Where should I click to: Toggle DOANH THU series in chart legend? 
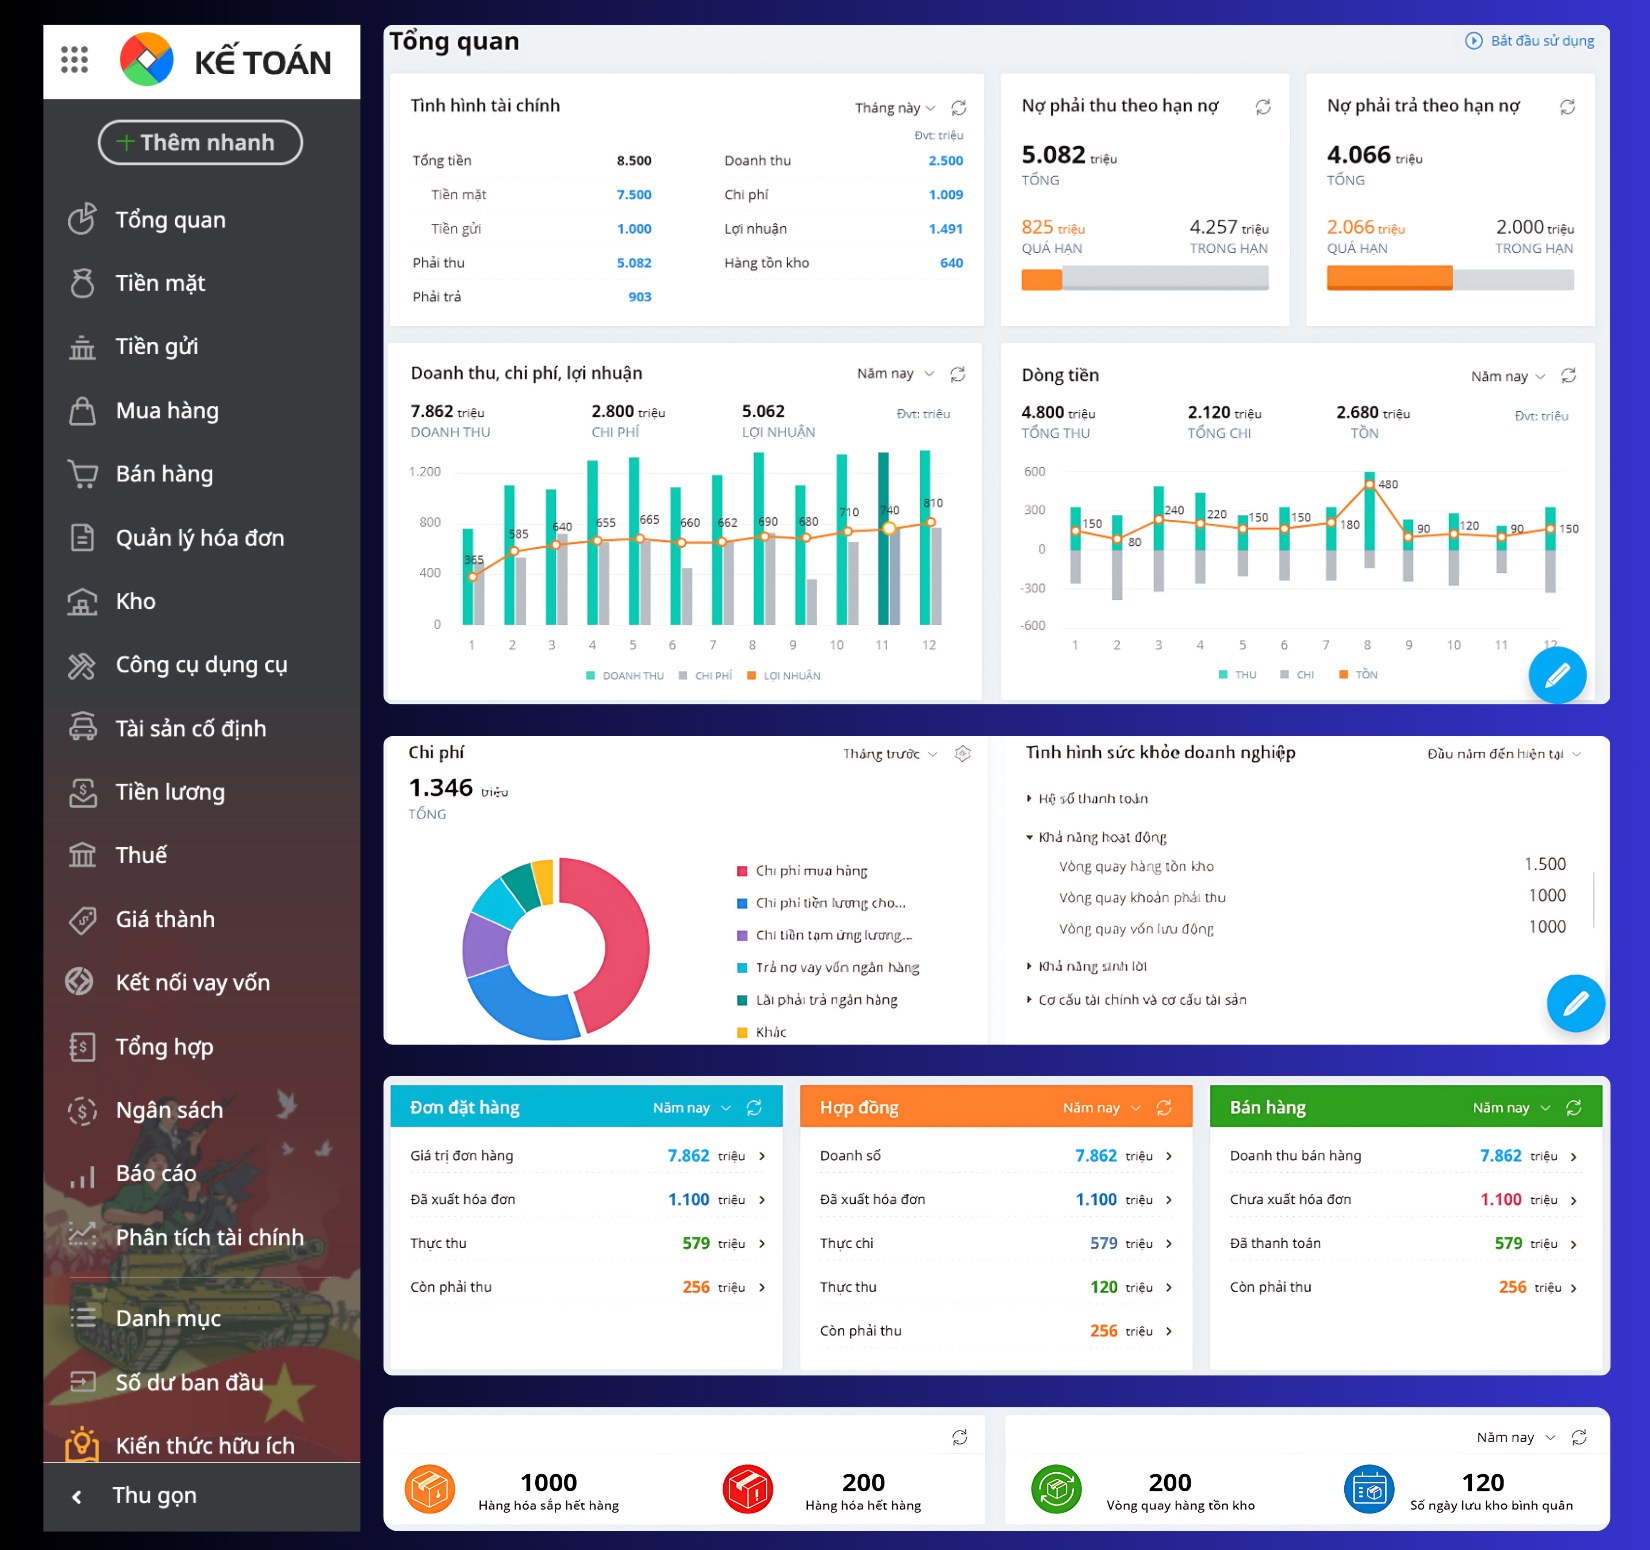click(x=625, y=676)
